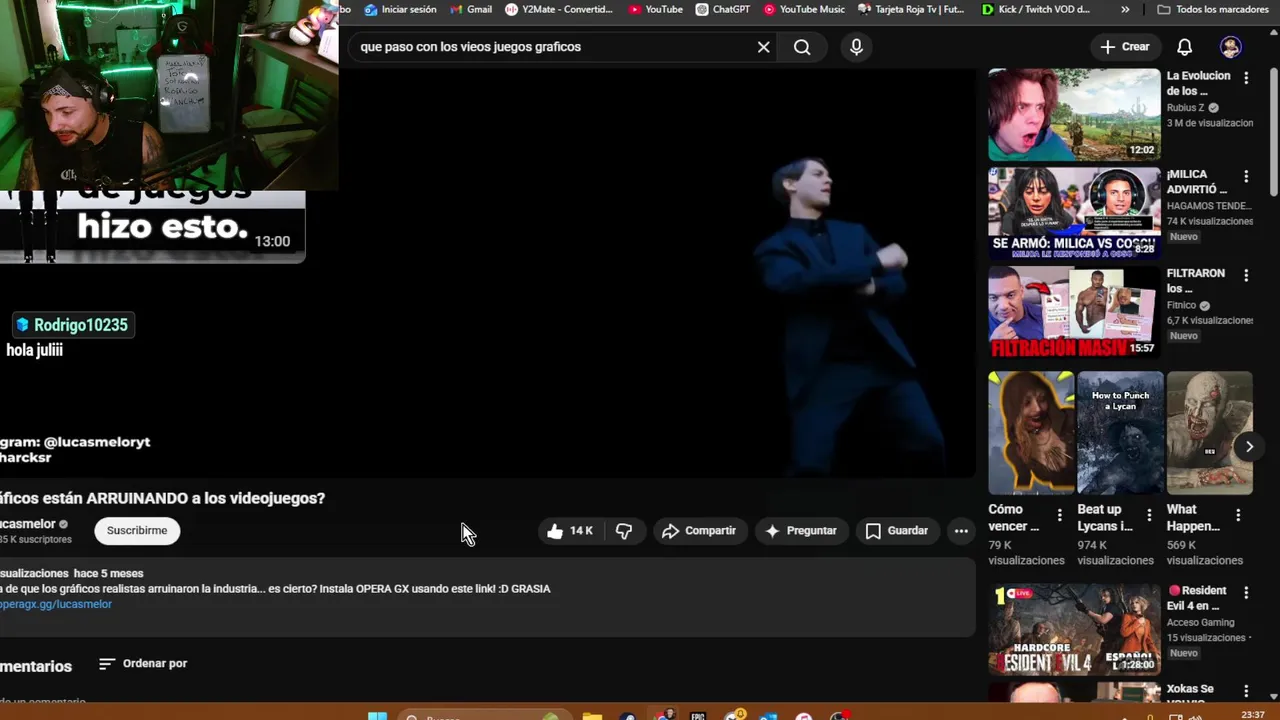Click the Suscribirme button
Screen dimensions: 1280x720
[x=137, y=530]
